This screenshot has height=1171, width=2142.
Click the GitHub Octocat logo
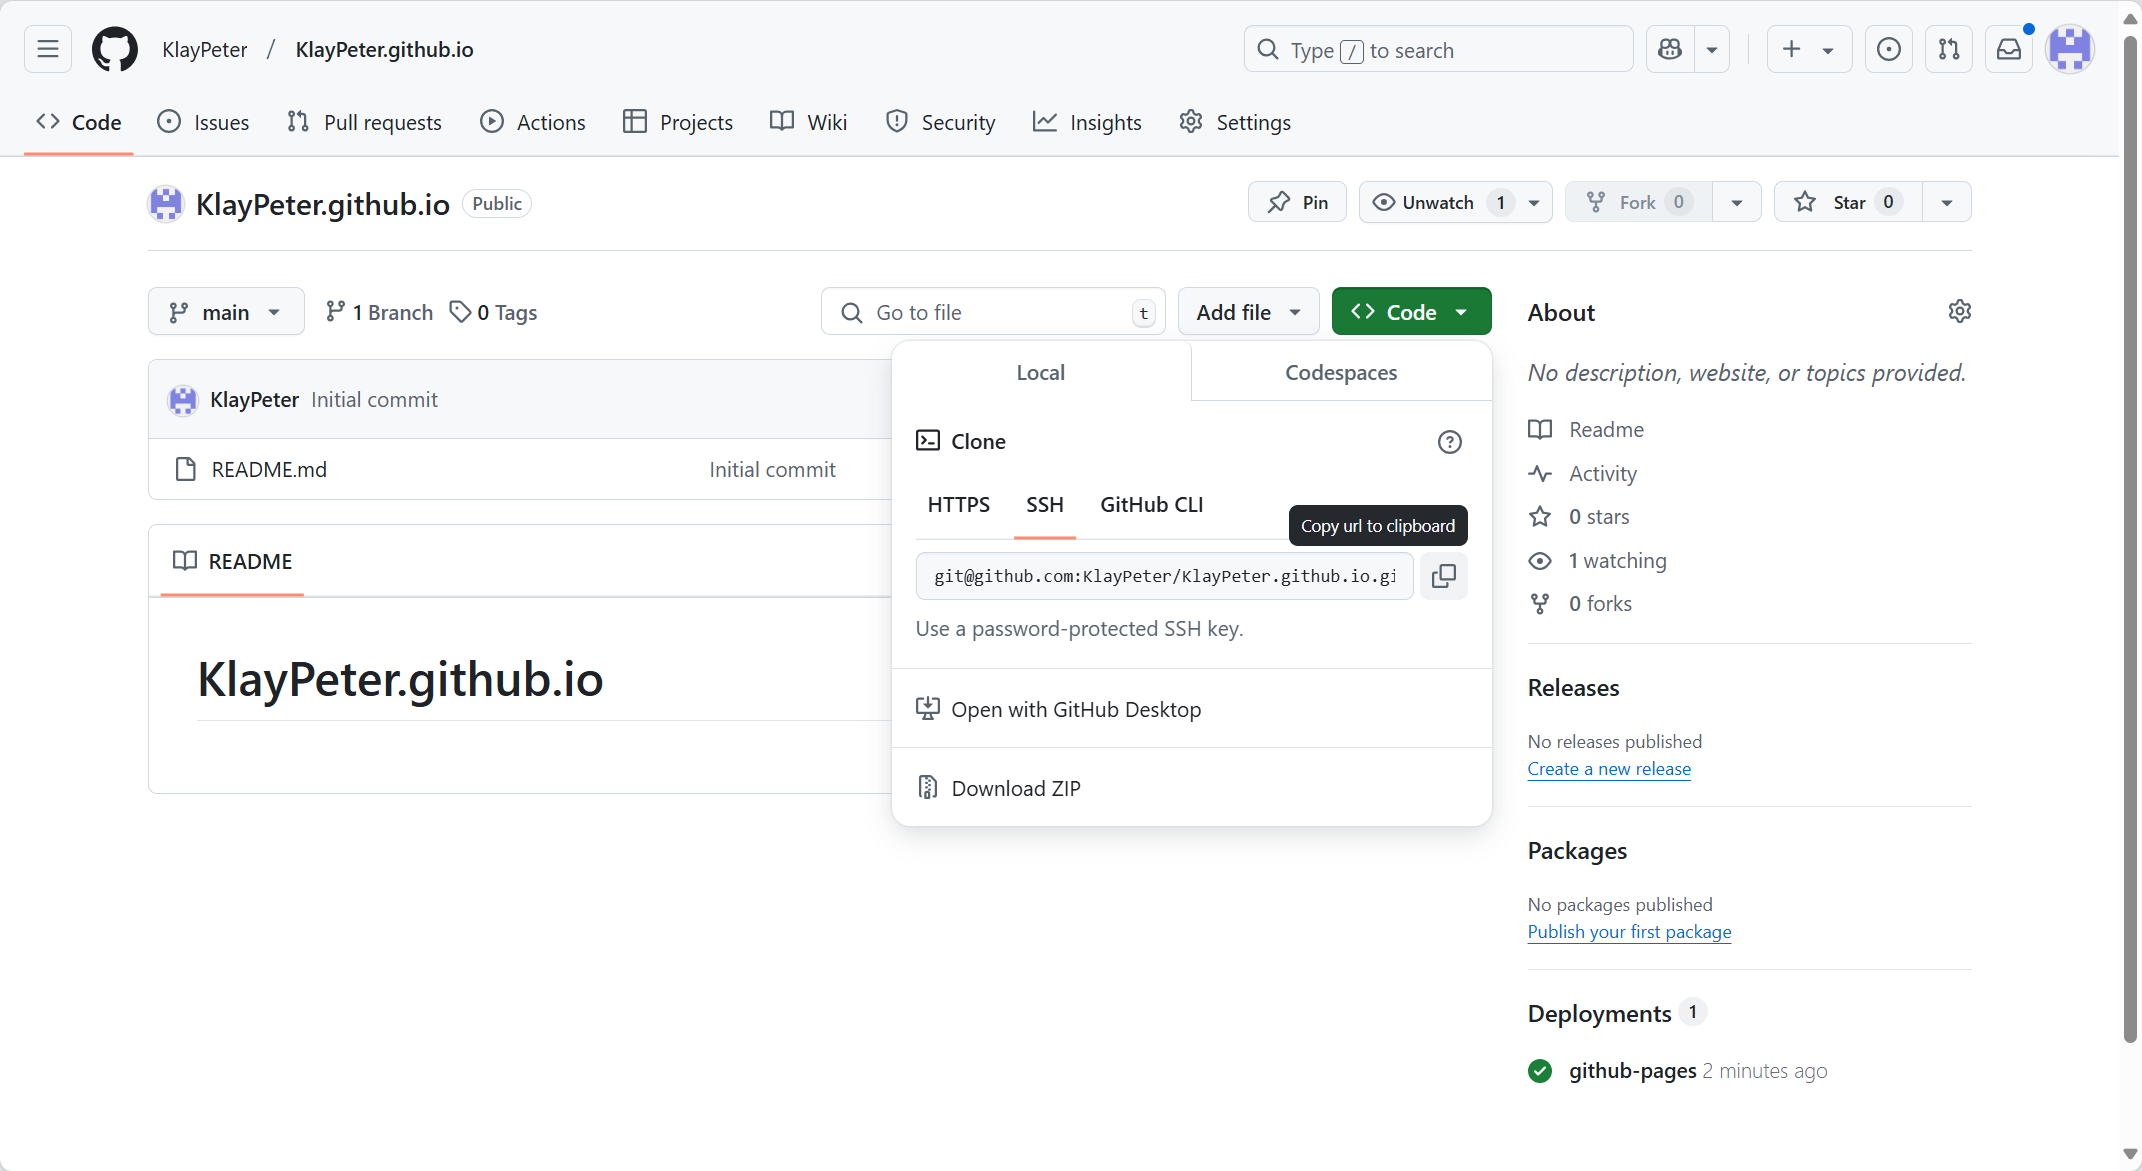click(x=115, y=49)
